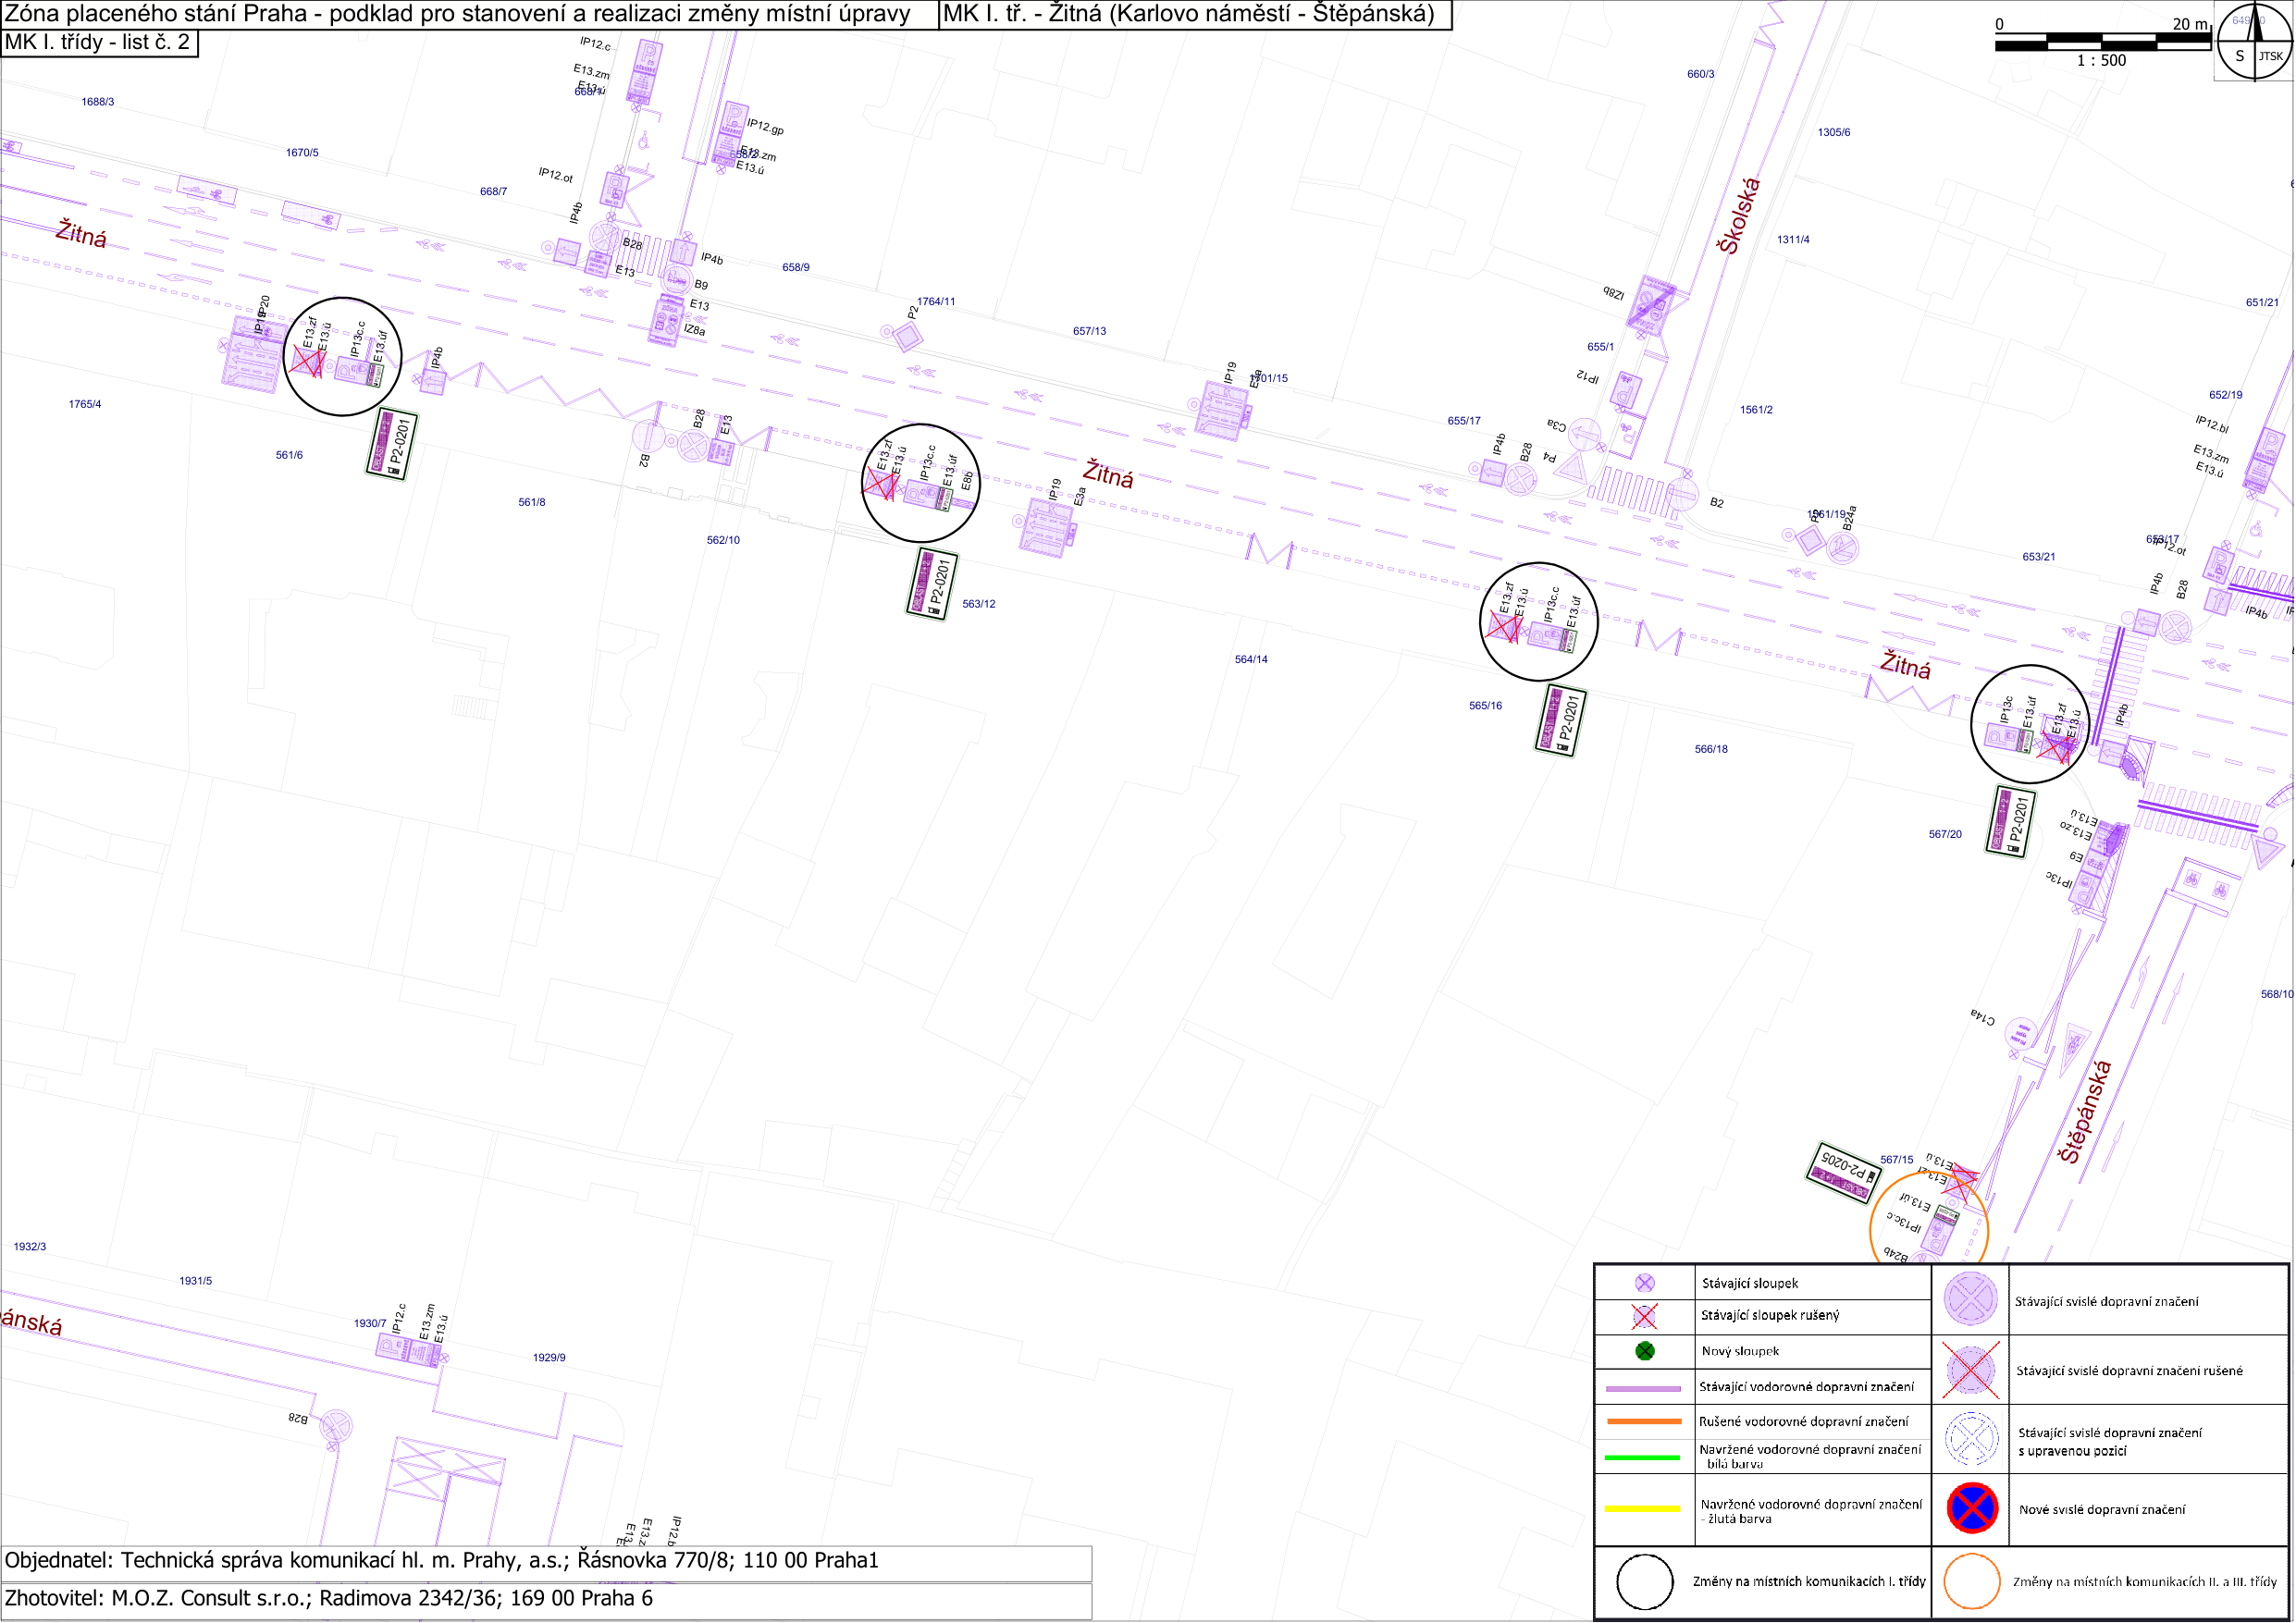Viewport: 2296px width, 1623px height.
Task: Click parcel number 655/17
Action: click(1464, 421)
